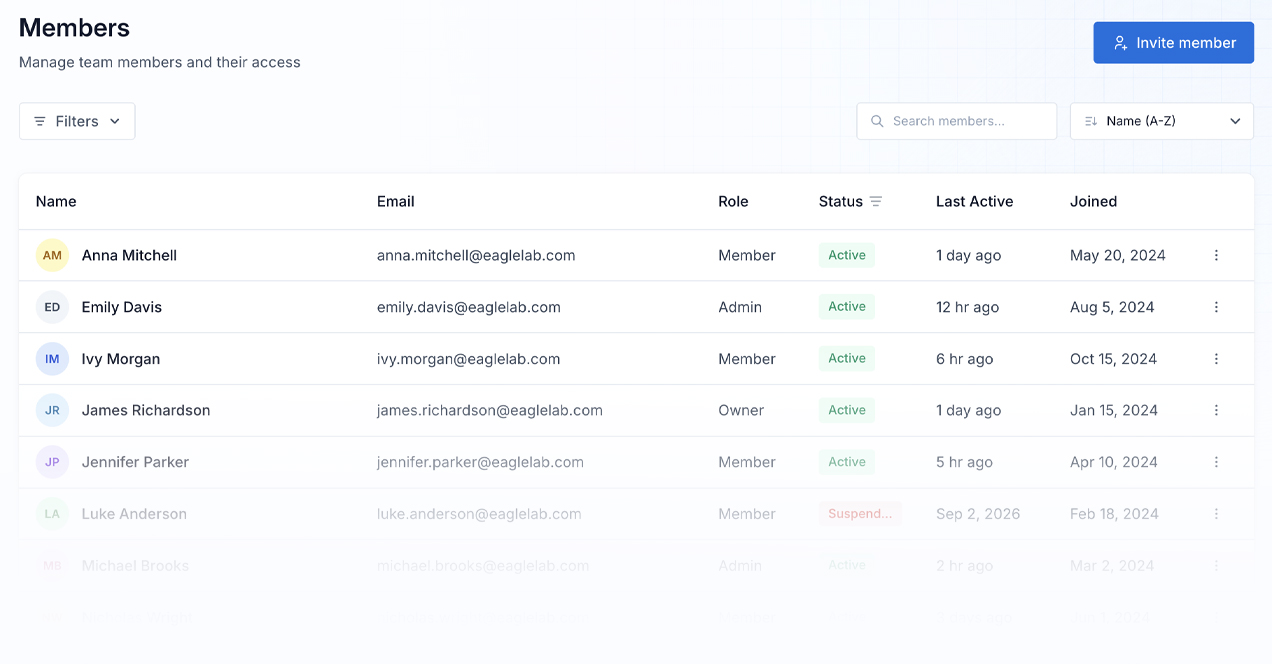Image resolution: width=1272 pixels, height=664 pixels.
Task: Click email luke.anderson@eaglelab.com
Action: (x=479, y=514)
